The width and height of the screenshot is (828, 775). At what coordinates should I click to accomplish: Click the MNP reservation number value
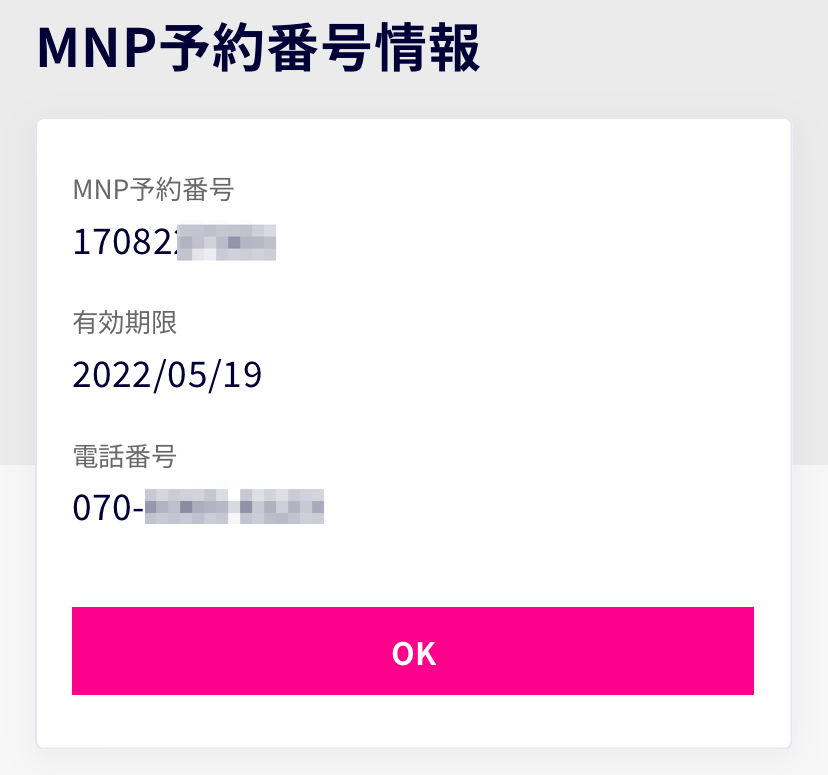pyautogui.click(x=174, y=242)
